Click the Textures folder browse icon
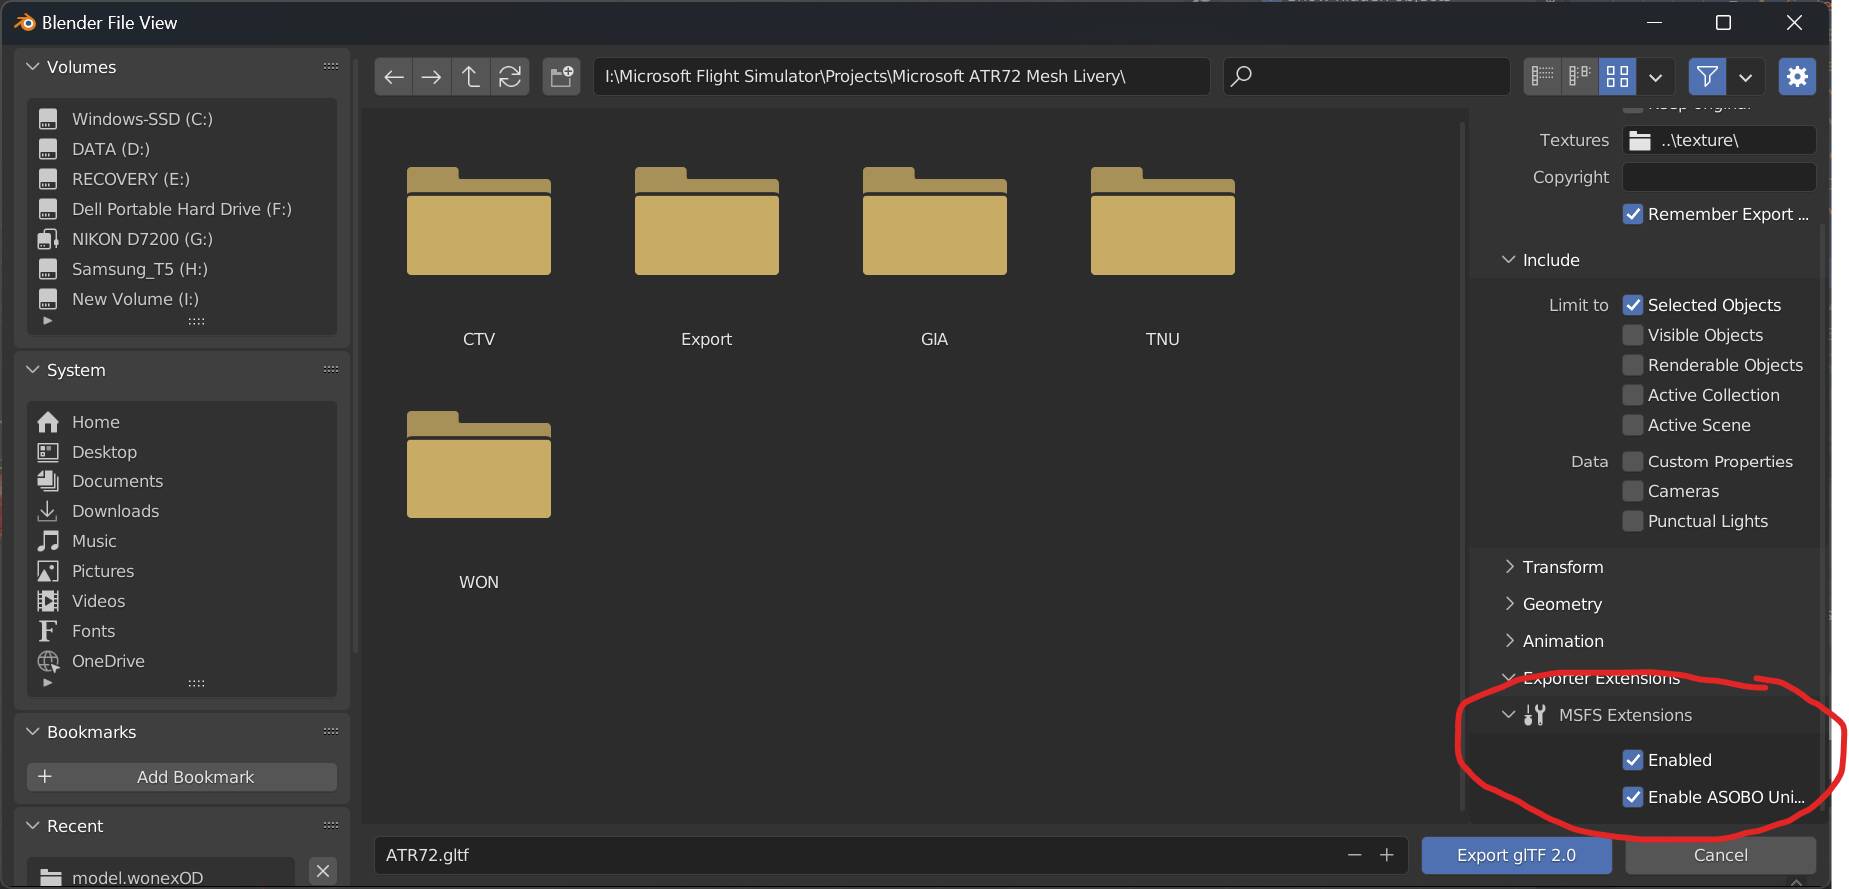 [1640, 140]
